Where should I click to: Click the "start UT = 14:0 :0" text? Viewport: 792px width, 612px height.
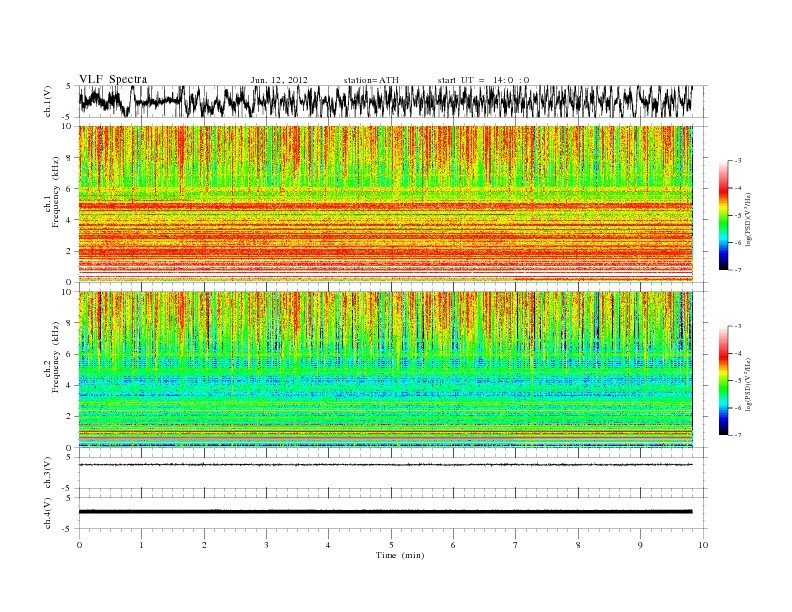(x=483, y=80)
